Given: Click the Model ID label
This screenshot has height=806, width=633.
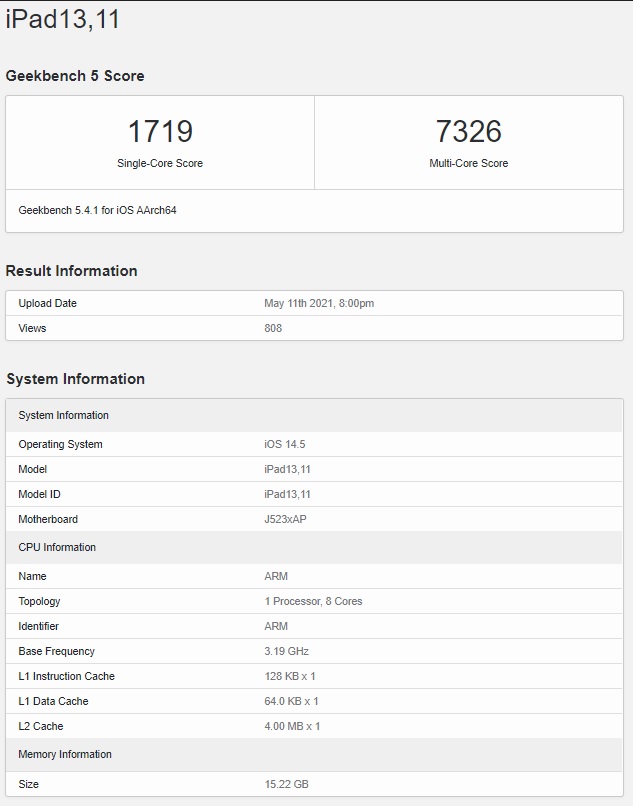Looking at the screenshot, I should coord(40,494).
